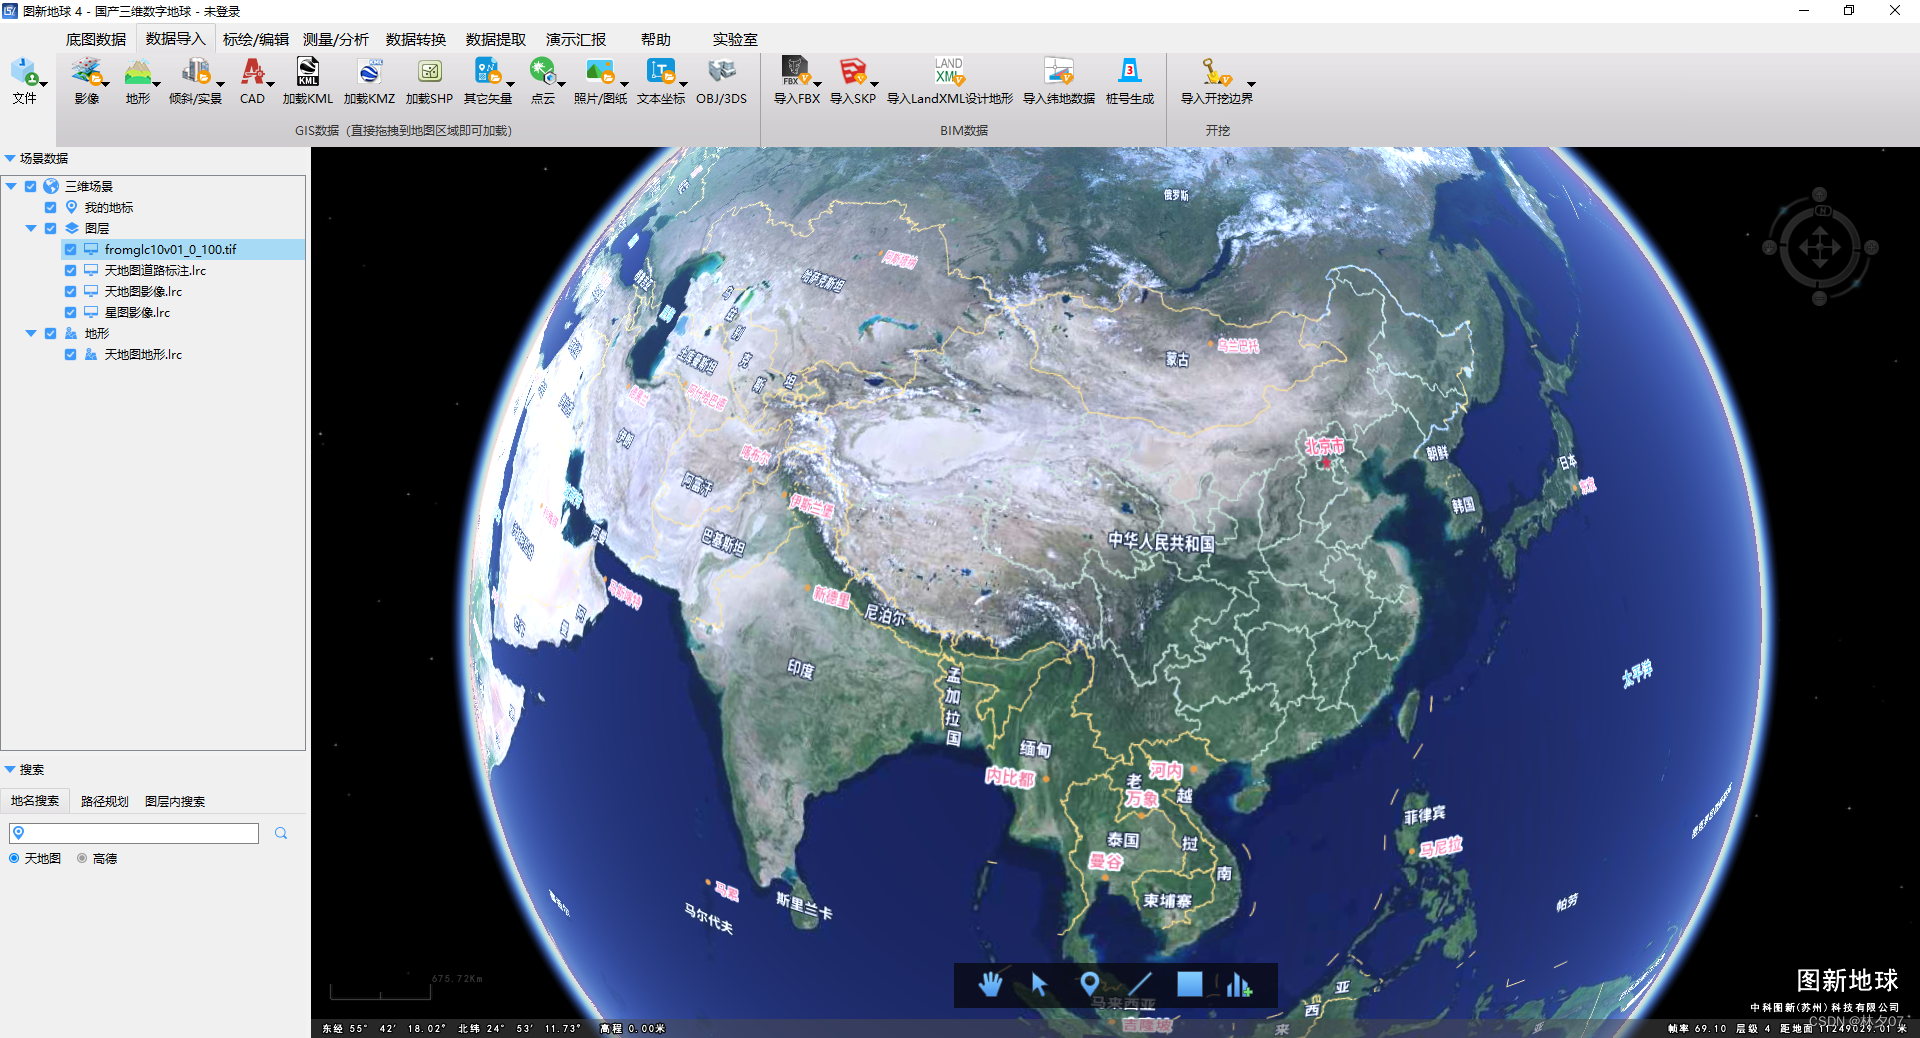
Task: Click the 桩号生成 stake number icon
Action: (1129, 72)
